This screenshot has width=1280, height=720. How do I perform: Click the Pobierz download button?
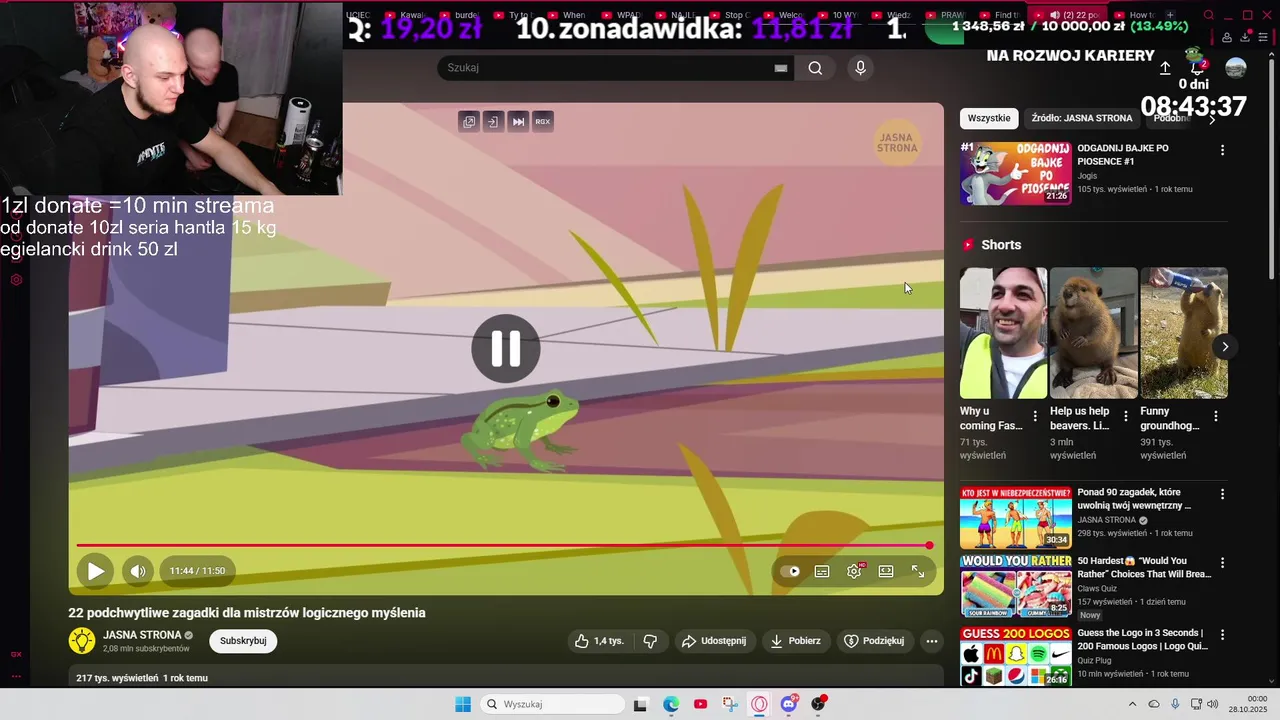pos(796,641)
